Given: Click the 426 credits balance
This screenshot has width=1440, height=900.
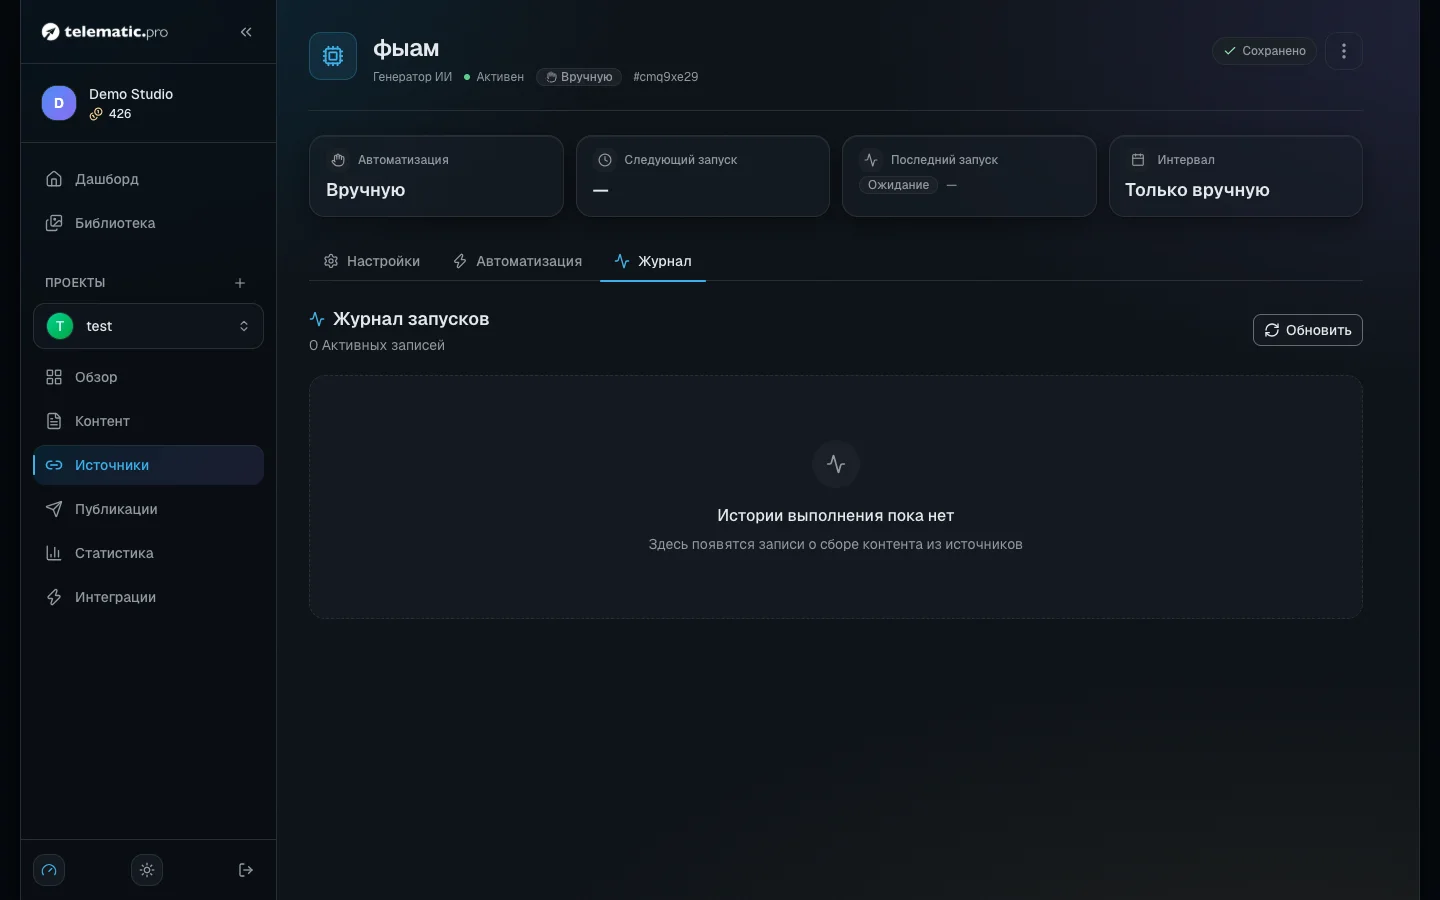Looking at the screenshot, I should (111, 114).
